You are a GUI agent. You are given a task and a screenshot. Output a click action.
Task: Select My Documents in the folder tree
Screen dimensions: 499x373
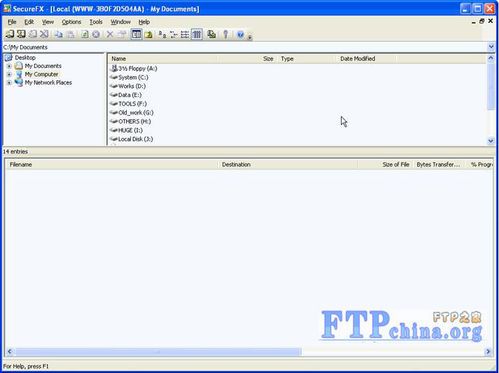click(x=43, y=66)
